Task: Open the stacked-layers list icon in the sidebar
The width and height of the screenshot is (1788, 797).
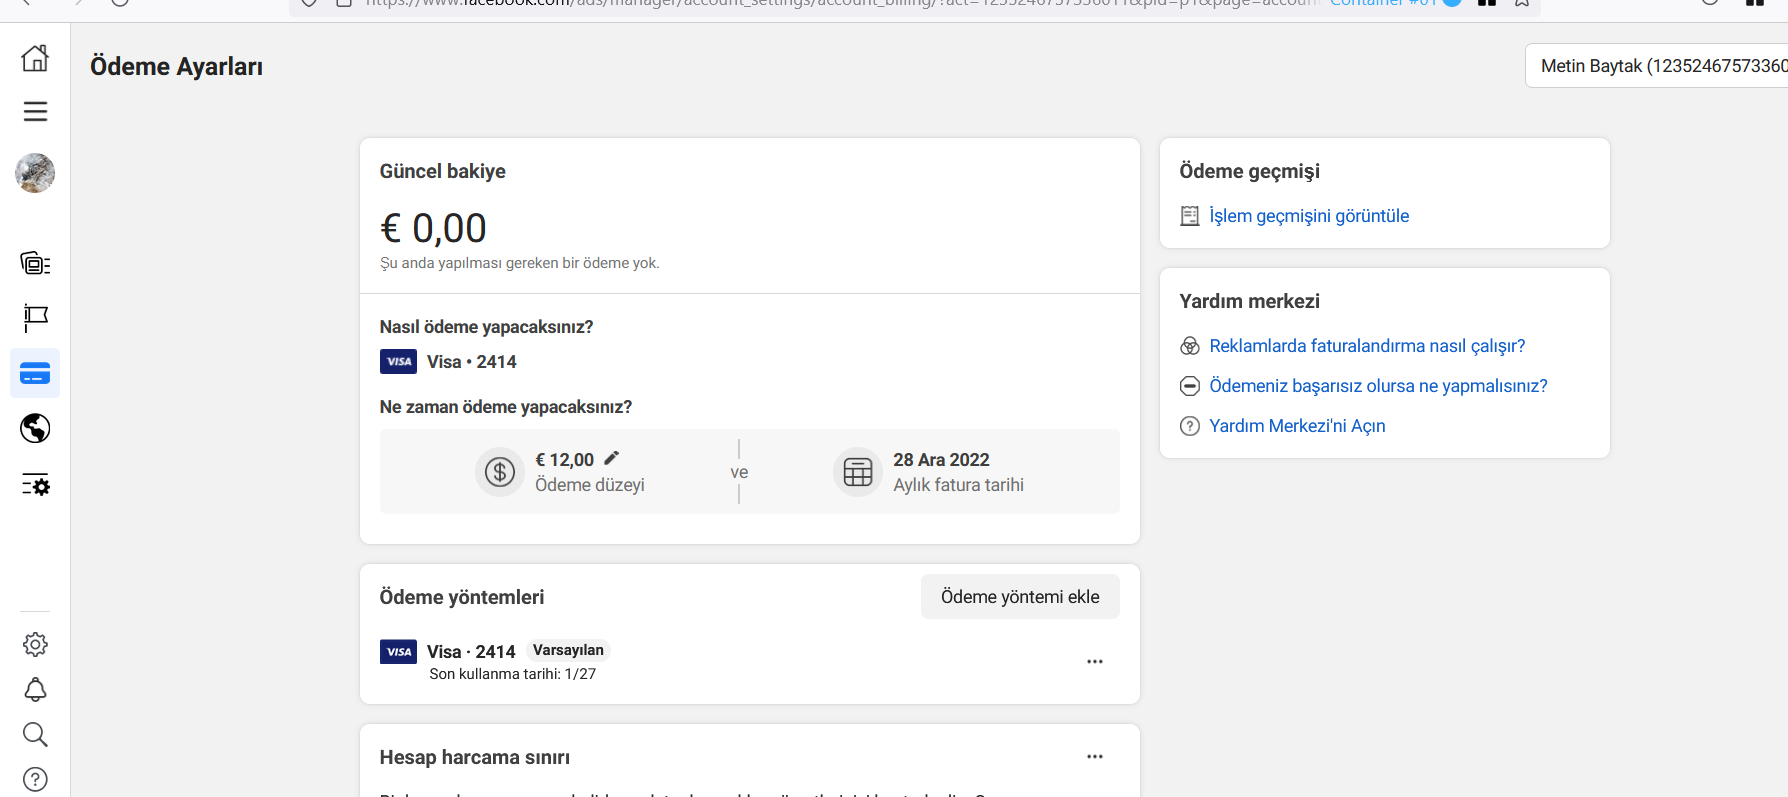Action: click(35, 263)
